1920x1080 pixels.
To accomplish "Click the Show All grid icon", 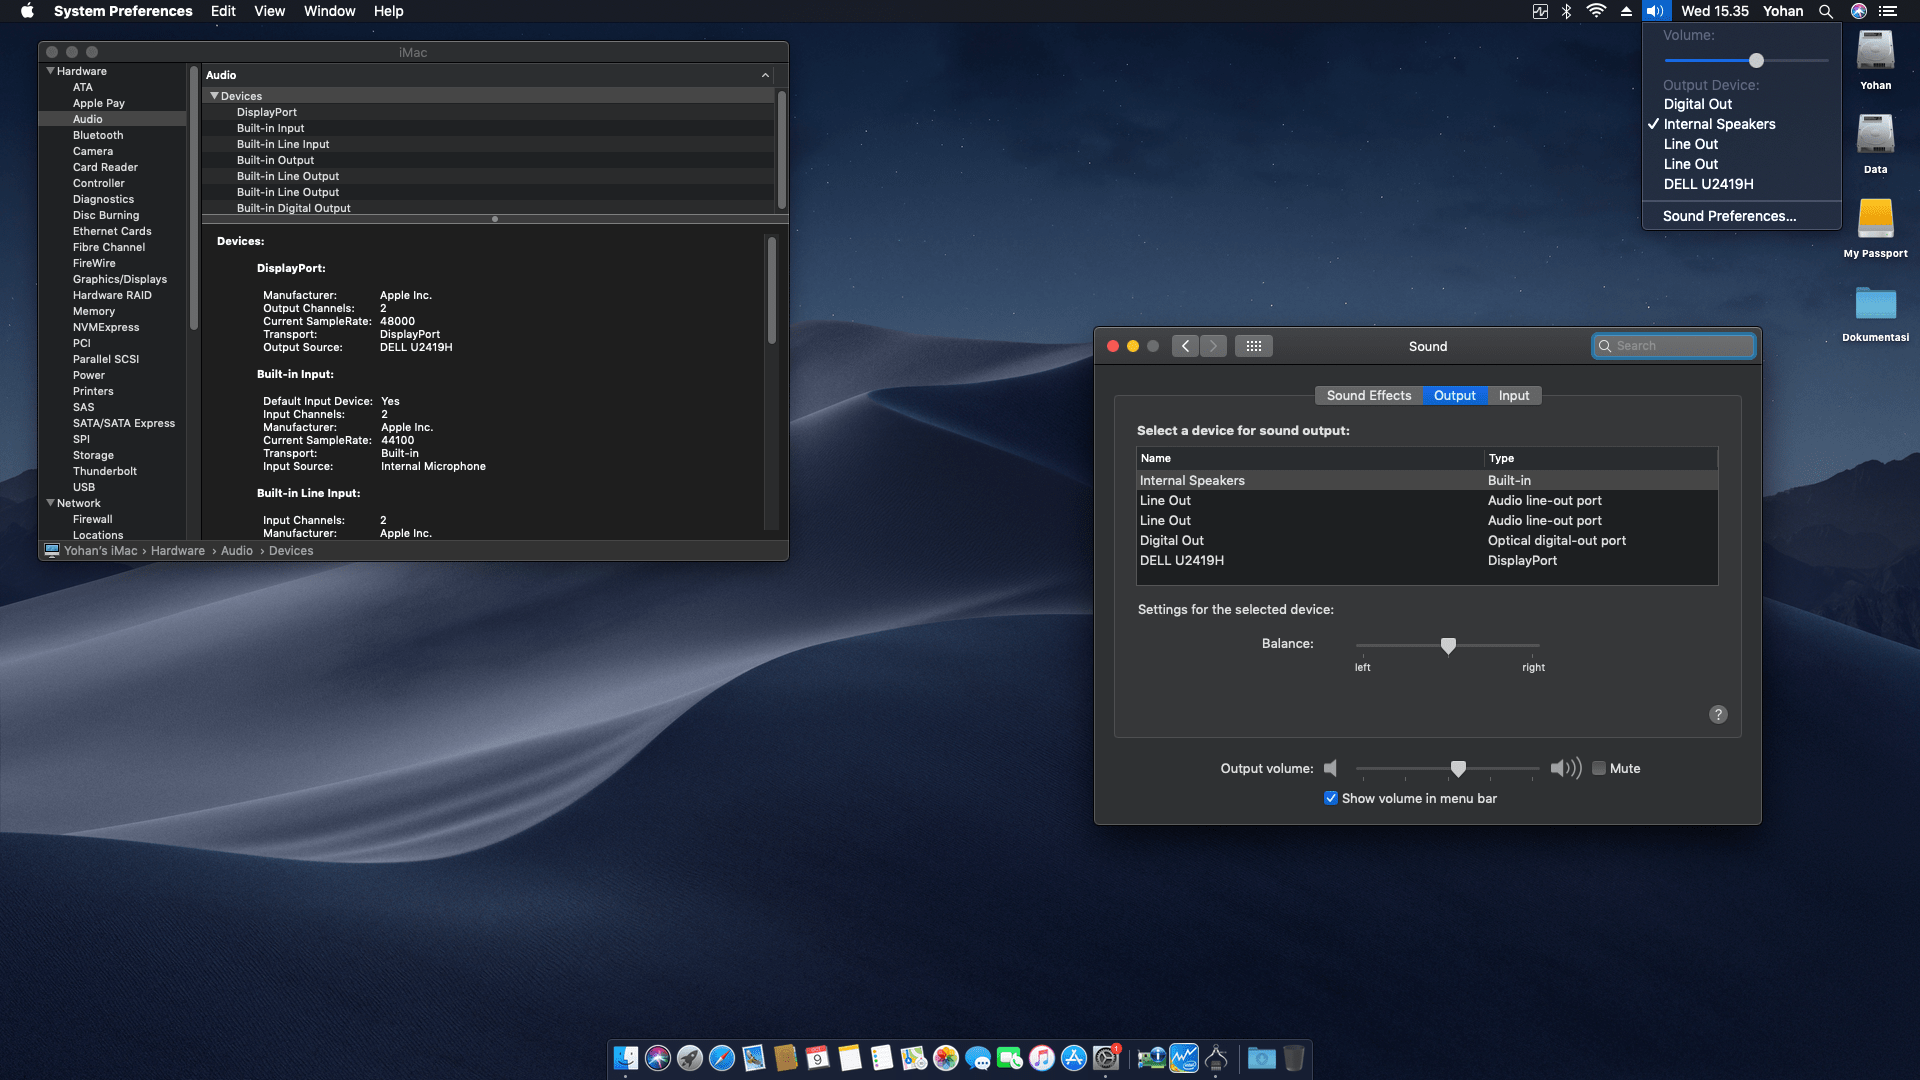I will [x=1253, y=346].
